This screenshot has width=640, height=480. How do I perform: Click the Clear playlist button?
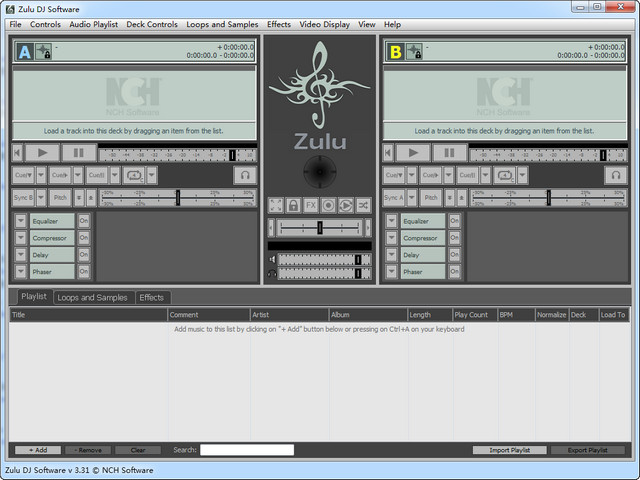point(138,450)
